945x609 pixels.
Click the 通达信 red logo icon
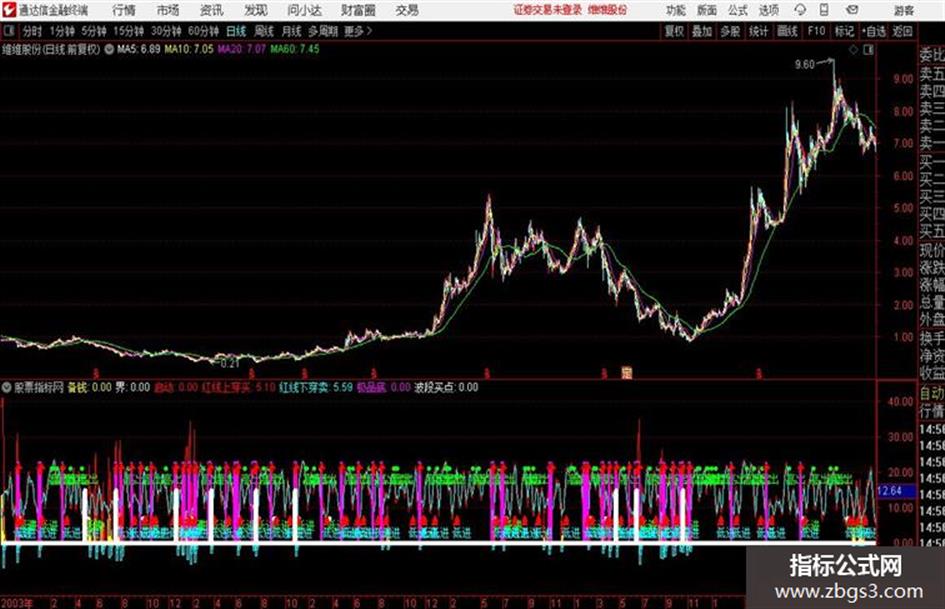9,10
